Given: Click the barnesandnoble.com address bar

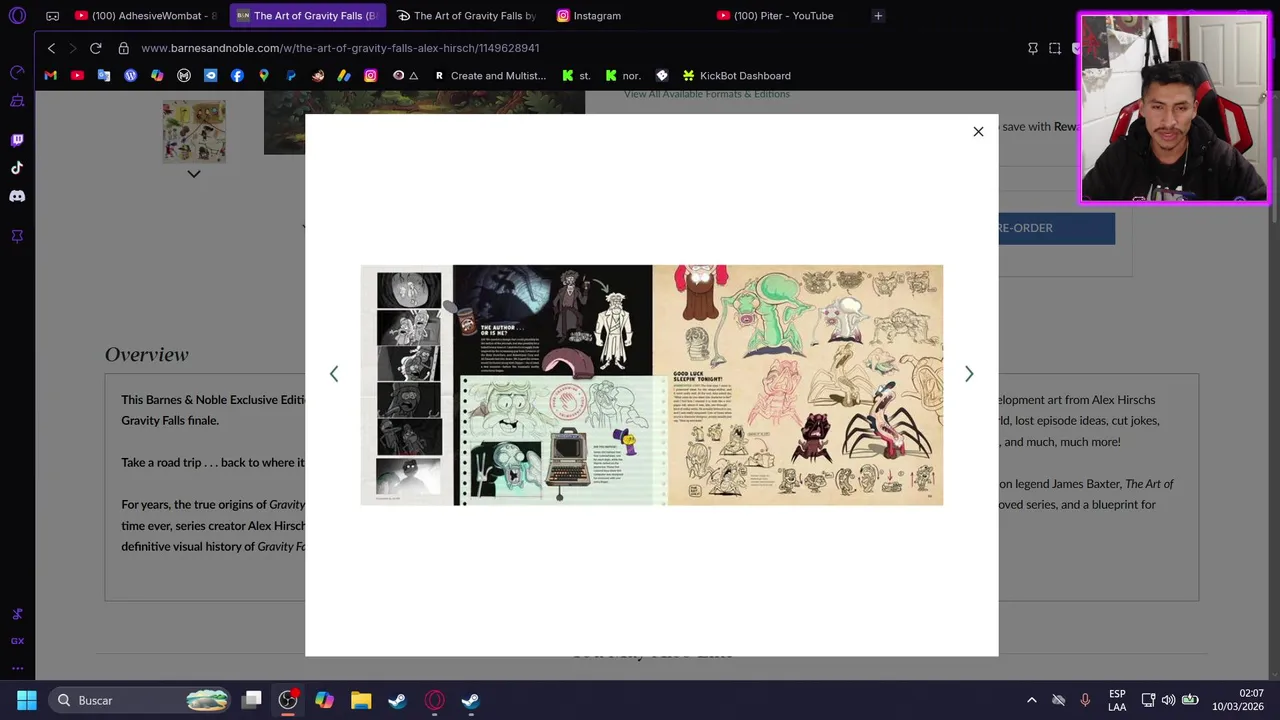Looking at the screenshot, I should 340,48.
